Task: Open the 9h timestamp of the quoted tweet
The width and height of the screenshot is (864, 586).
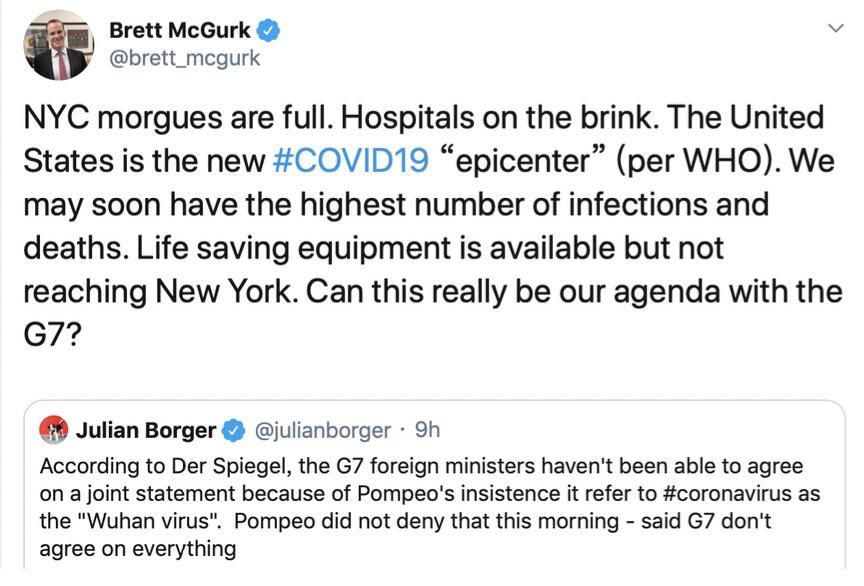Action: click(x=428, y=430)
